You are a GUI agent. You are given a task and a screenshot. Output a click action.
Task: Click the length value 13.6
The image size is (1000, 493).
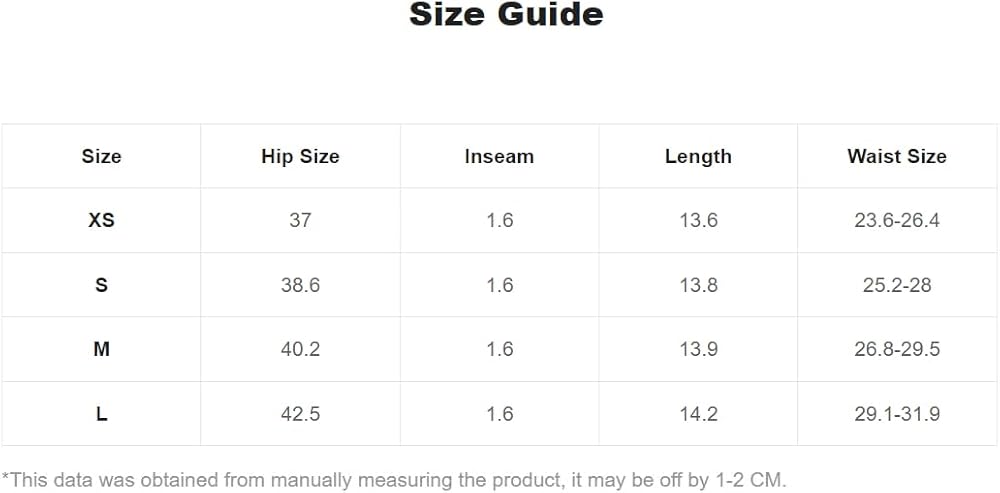(x=698, y=221)
